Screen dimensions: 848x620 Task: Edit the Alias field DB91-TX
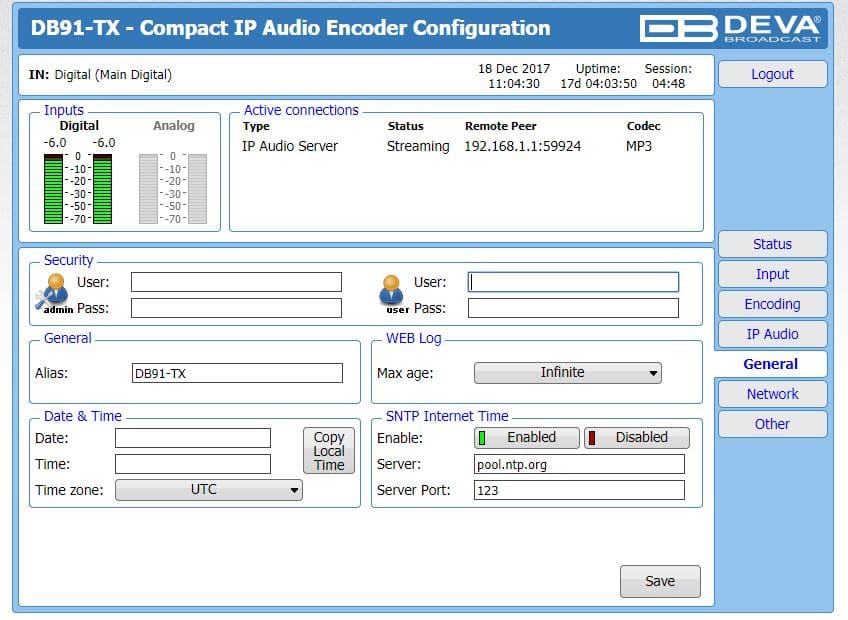237,373
